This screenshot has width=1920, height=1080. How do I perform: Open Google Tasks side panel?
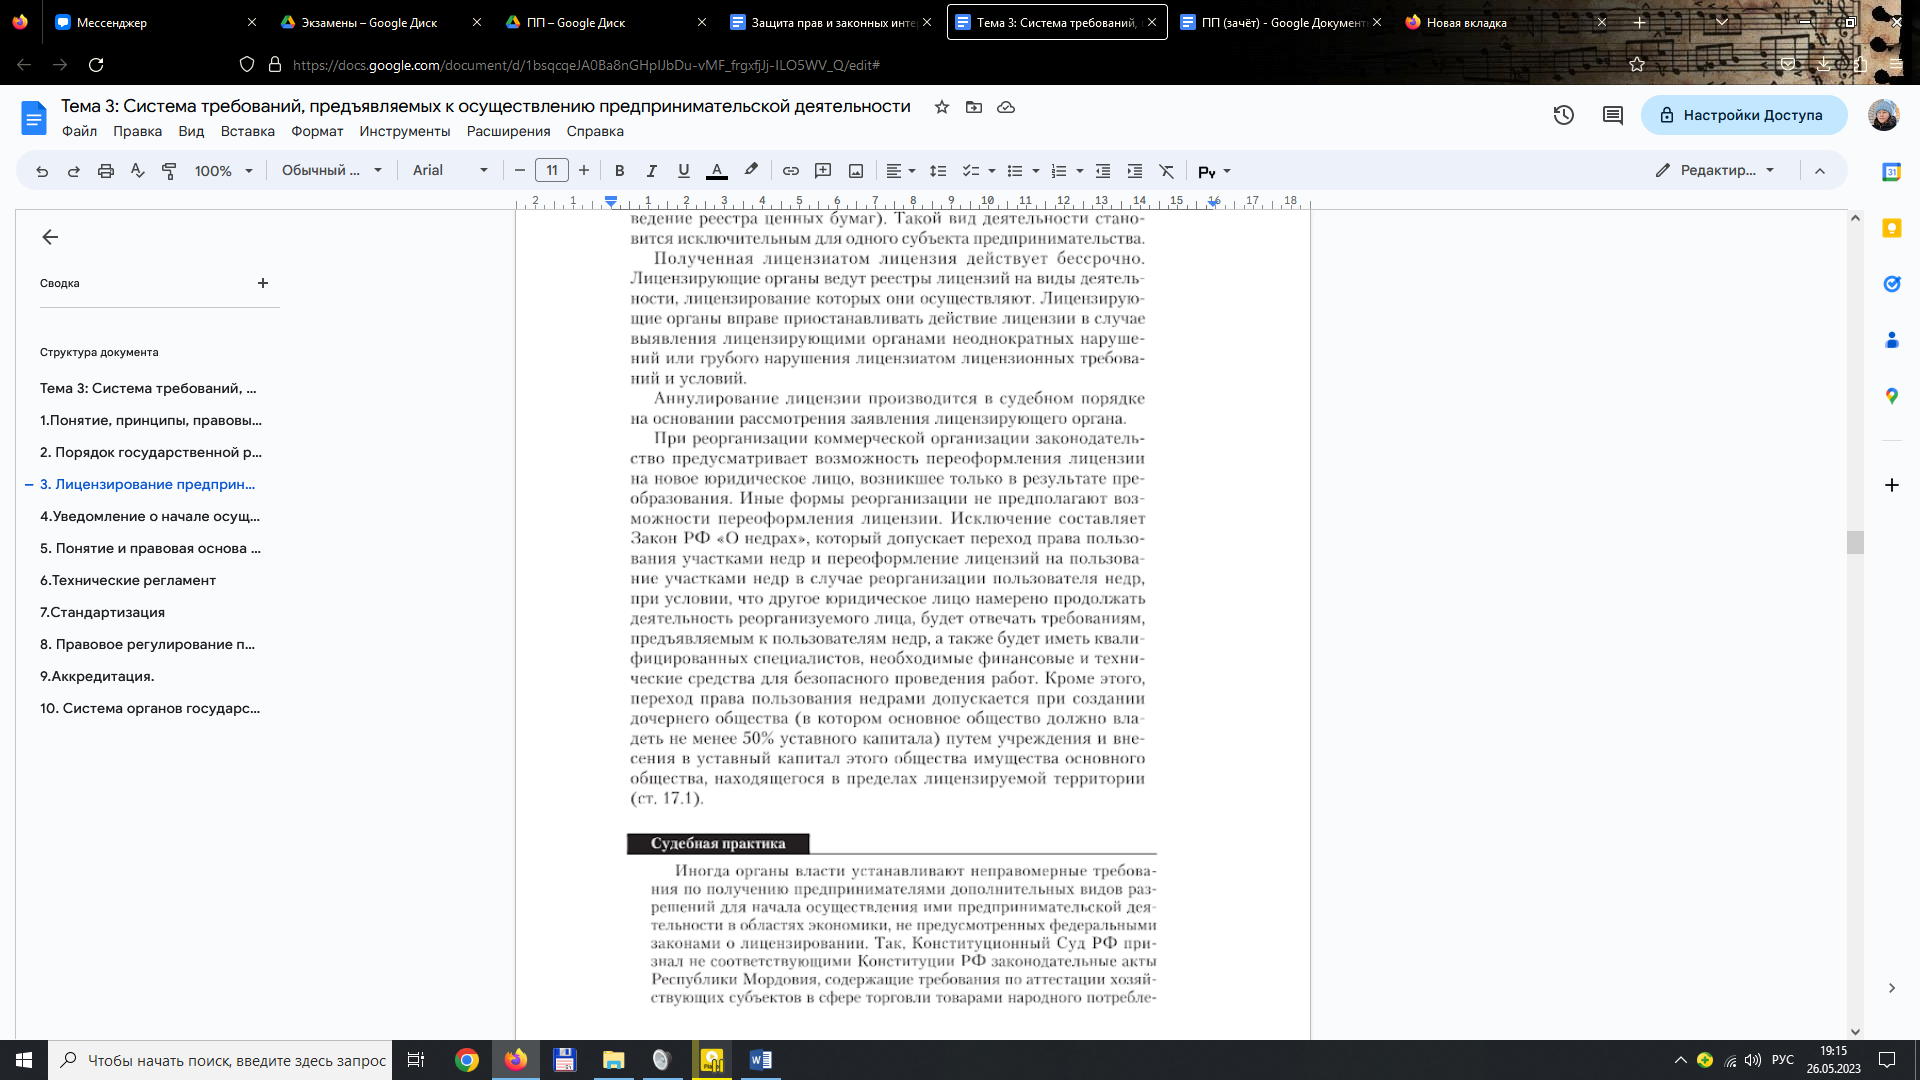coord(1892,284)
